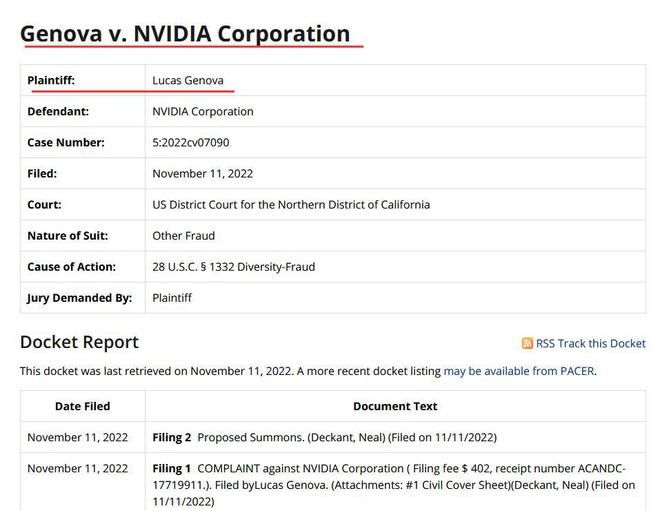The height and width of the screenshot is (511, 660).
Task: Click the Other Fraud value
Action: pyautogui.click(x=184, y=236)
